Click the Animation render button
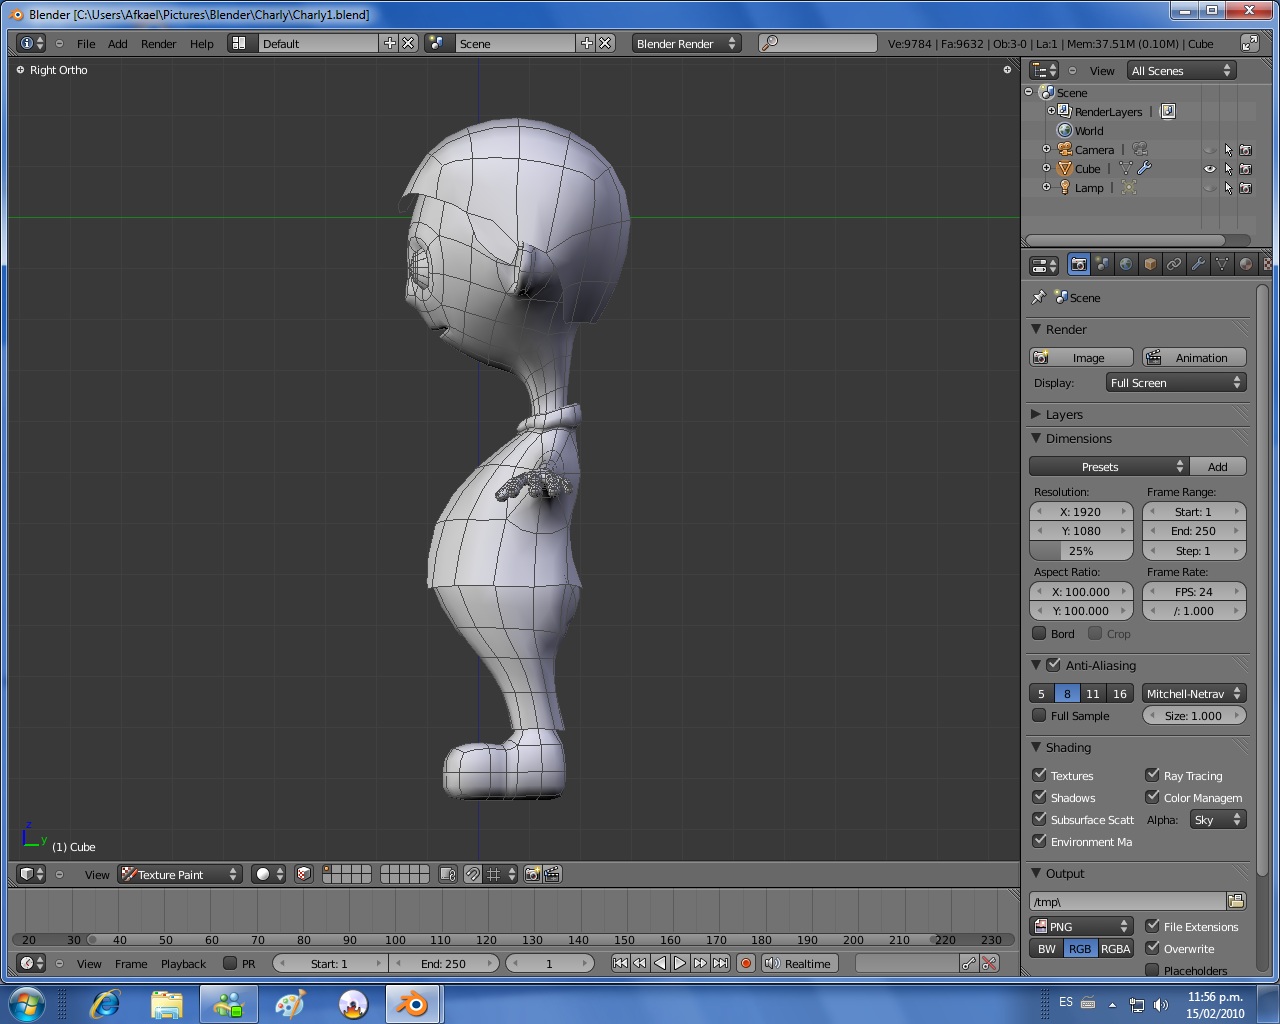This screenshot has width=1280, height=1024. (x=1194, y=358)
